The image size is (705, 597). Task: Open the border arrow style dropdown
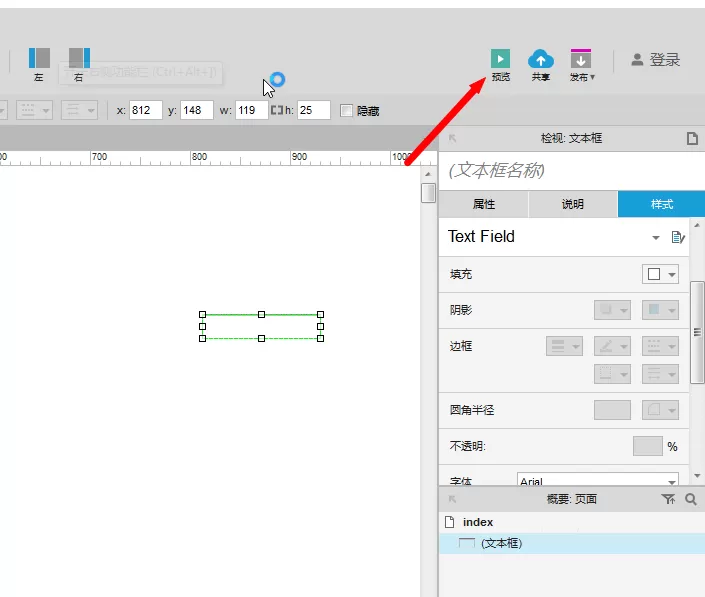660,374
